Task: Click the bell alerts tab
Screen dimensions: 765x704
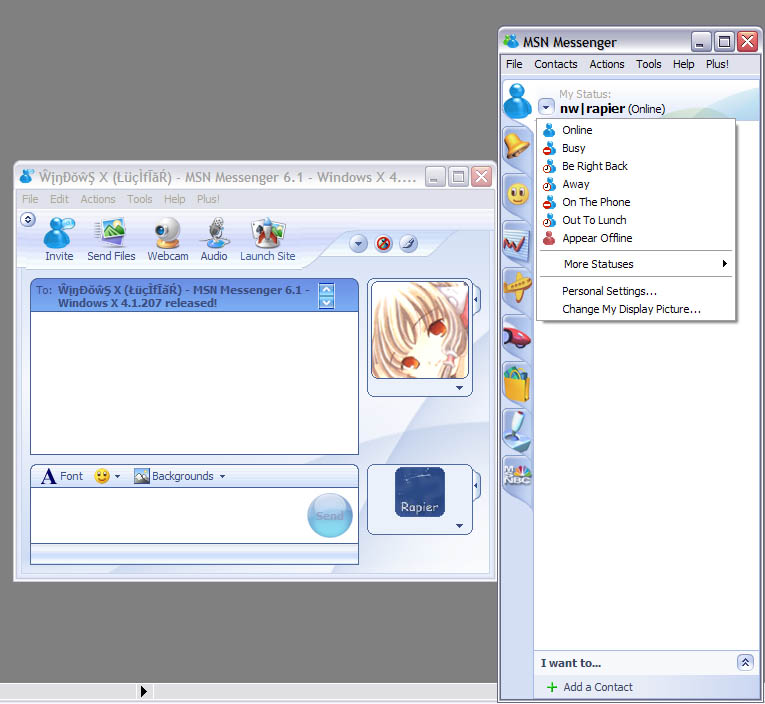Action: (517, 145)
